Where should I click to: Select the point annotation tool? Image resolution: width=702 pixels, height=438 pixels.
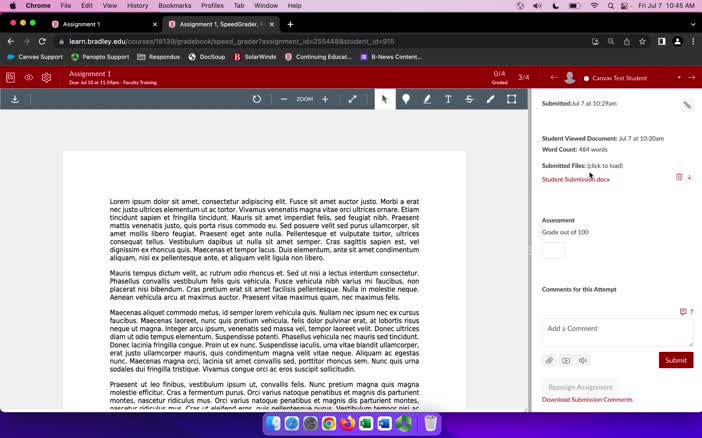(406, 99)
